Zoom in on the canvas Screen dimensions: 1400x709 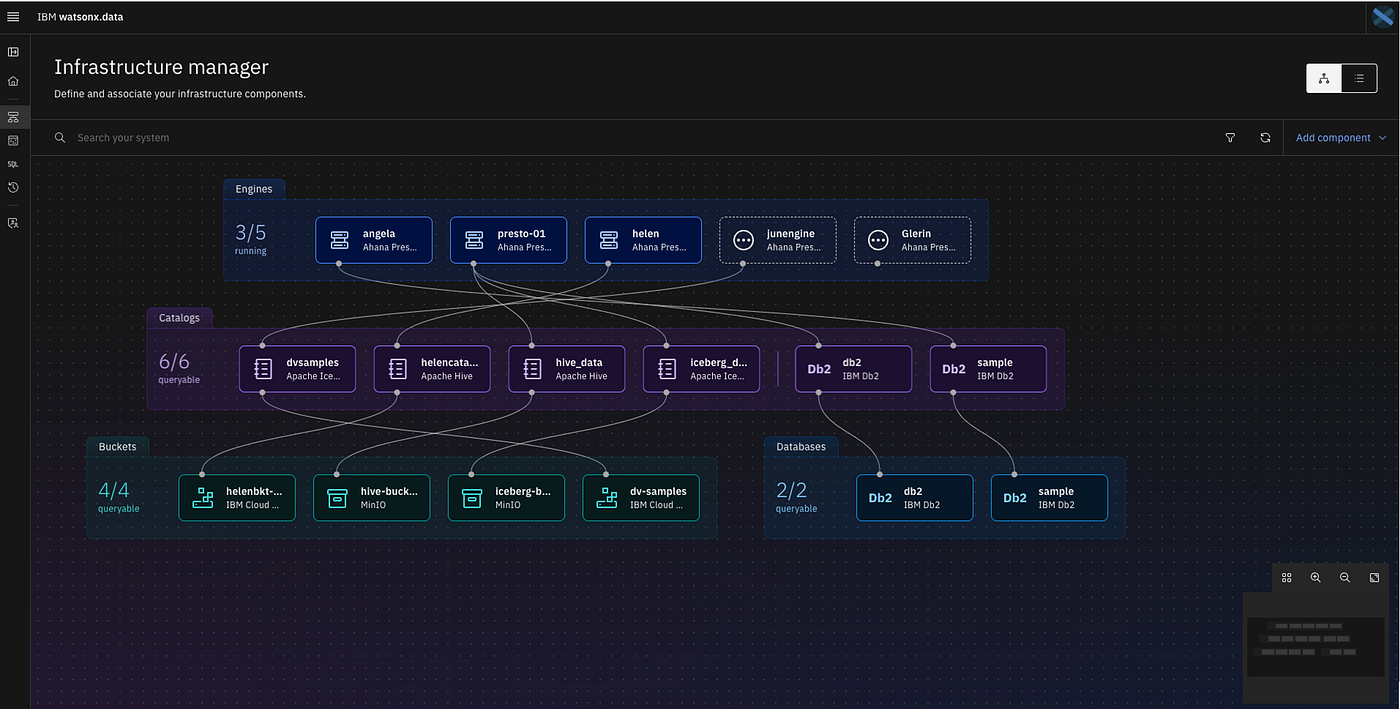tap(1316, 578)
